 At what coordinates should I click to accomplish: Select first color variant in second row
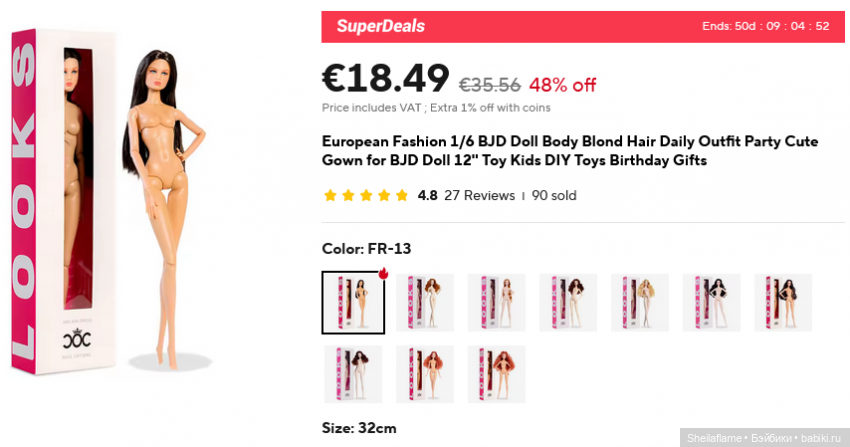[x=352, y=374]
